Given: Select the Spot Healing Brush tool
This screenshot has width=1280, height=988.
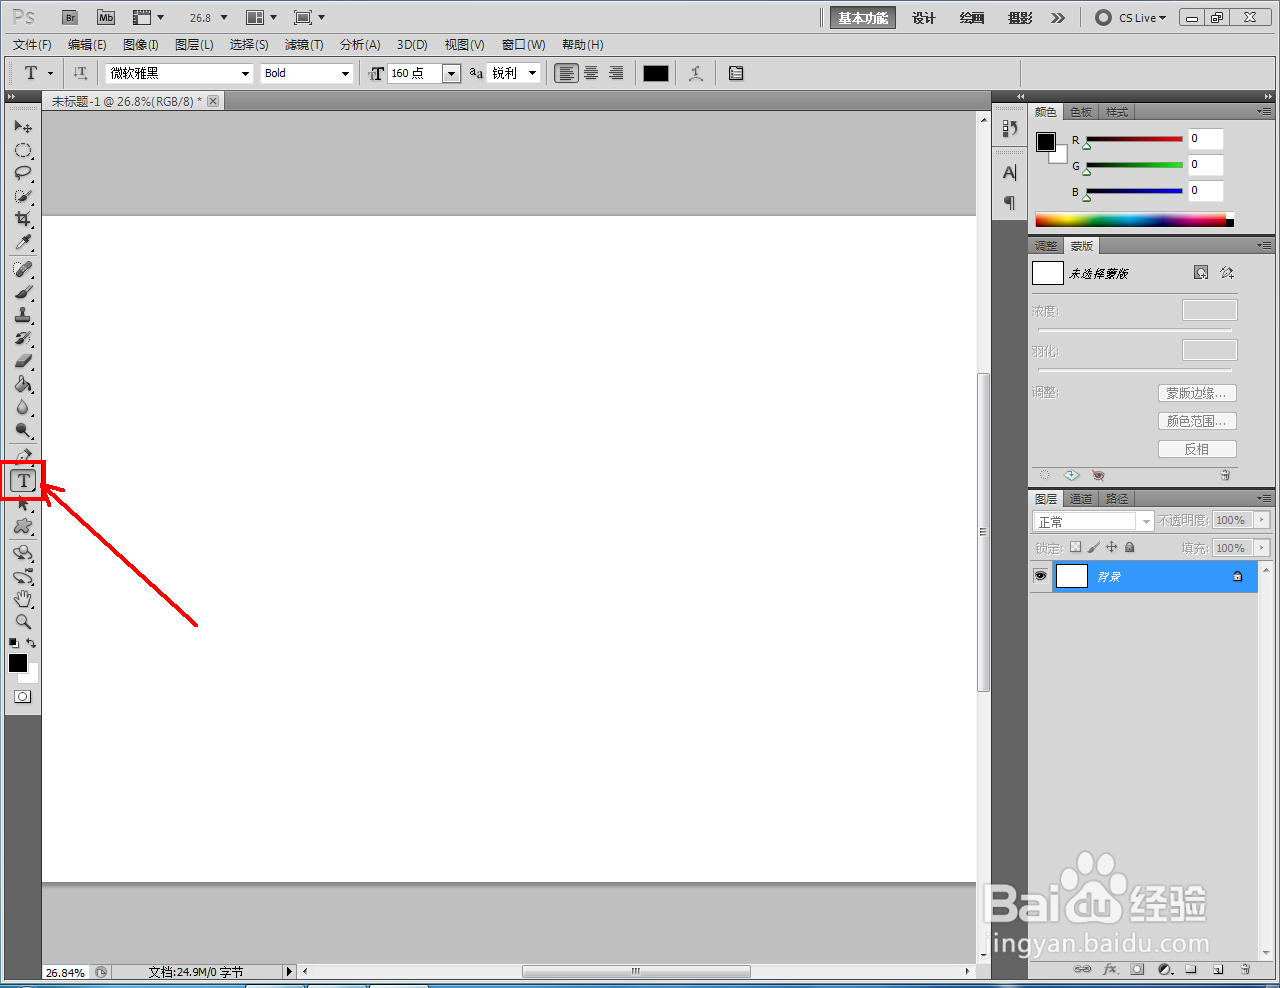Looking at the screenshot, I should click(x=23, y=269).
